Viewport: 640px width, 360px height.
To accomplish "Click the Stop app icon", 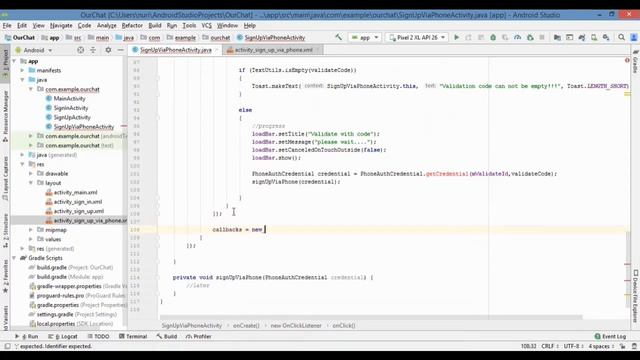I will coord(542,37).
